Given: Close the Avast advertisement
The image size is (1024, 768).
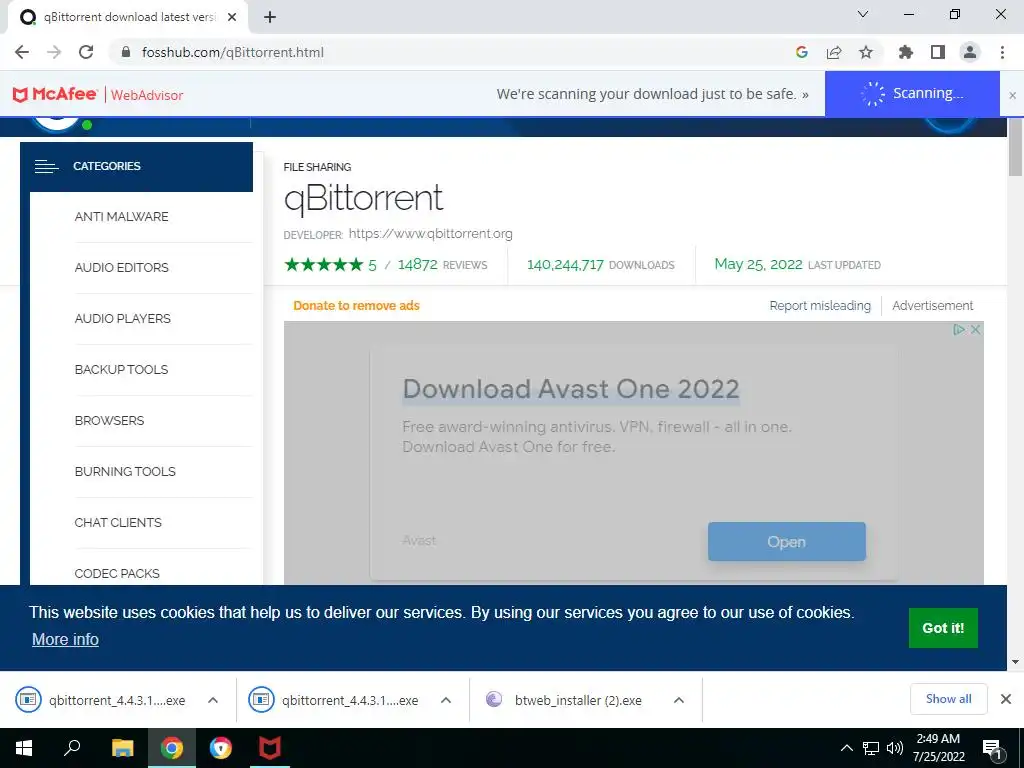Looking at the screenshot, I should [x=975, y=330].
